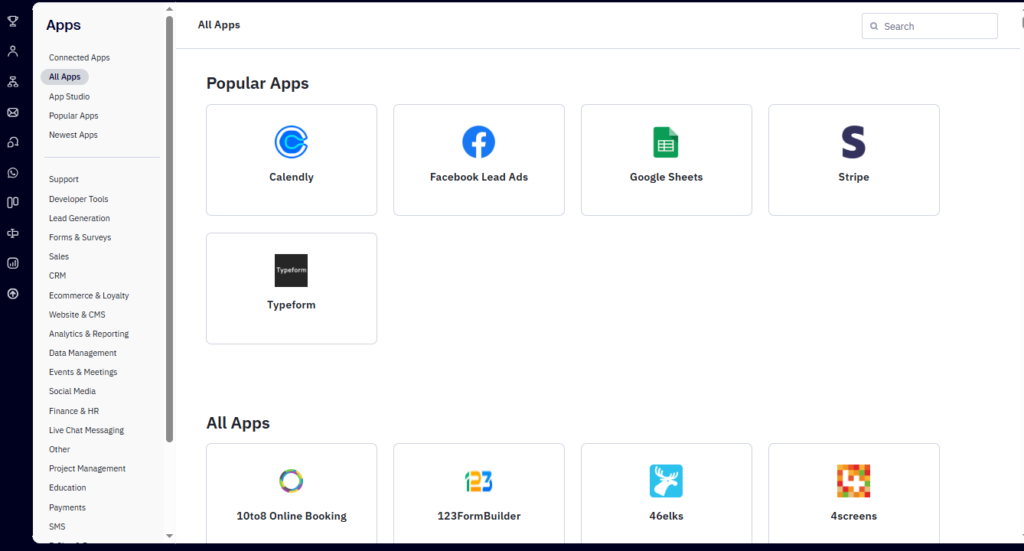
Task: Click the 10to8 colorful ring logo
Action: [x=291, y=481]
